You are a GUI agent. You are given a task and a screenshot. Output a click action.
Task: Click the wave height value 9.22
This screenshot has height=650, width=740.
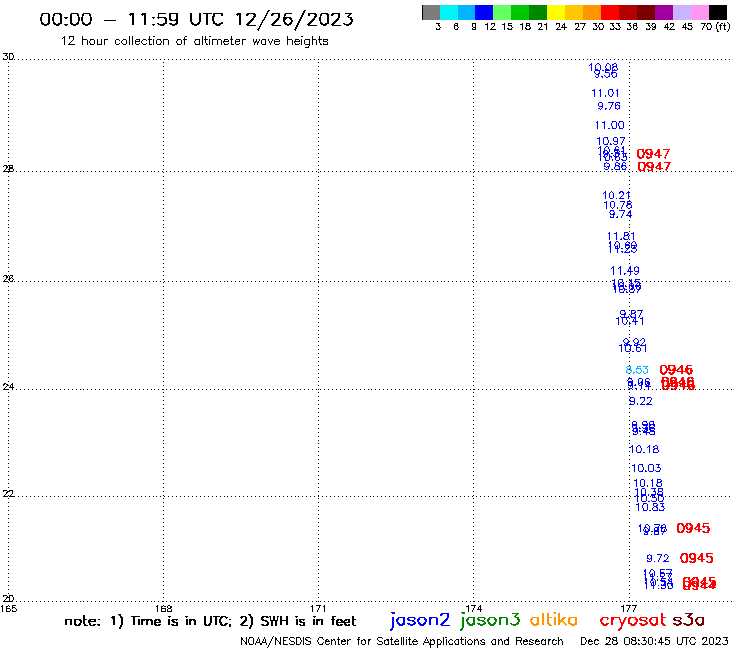click(x=640, y=401)
